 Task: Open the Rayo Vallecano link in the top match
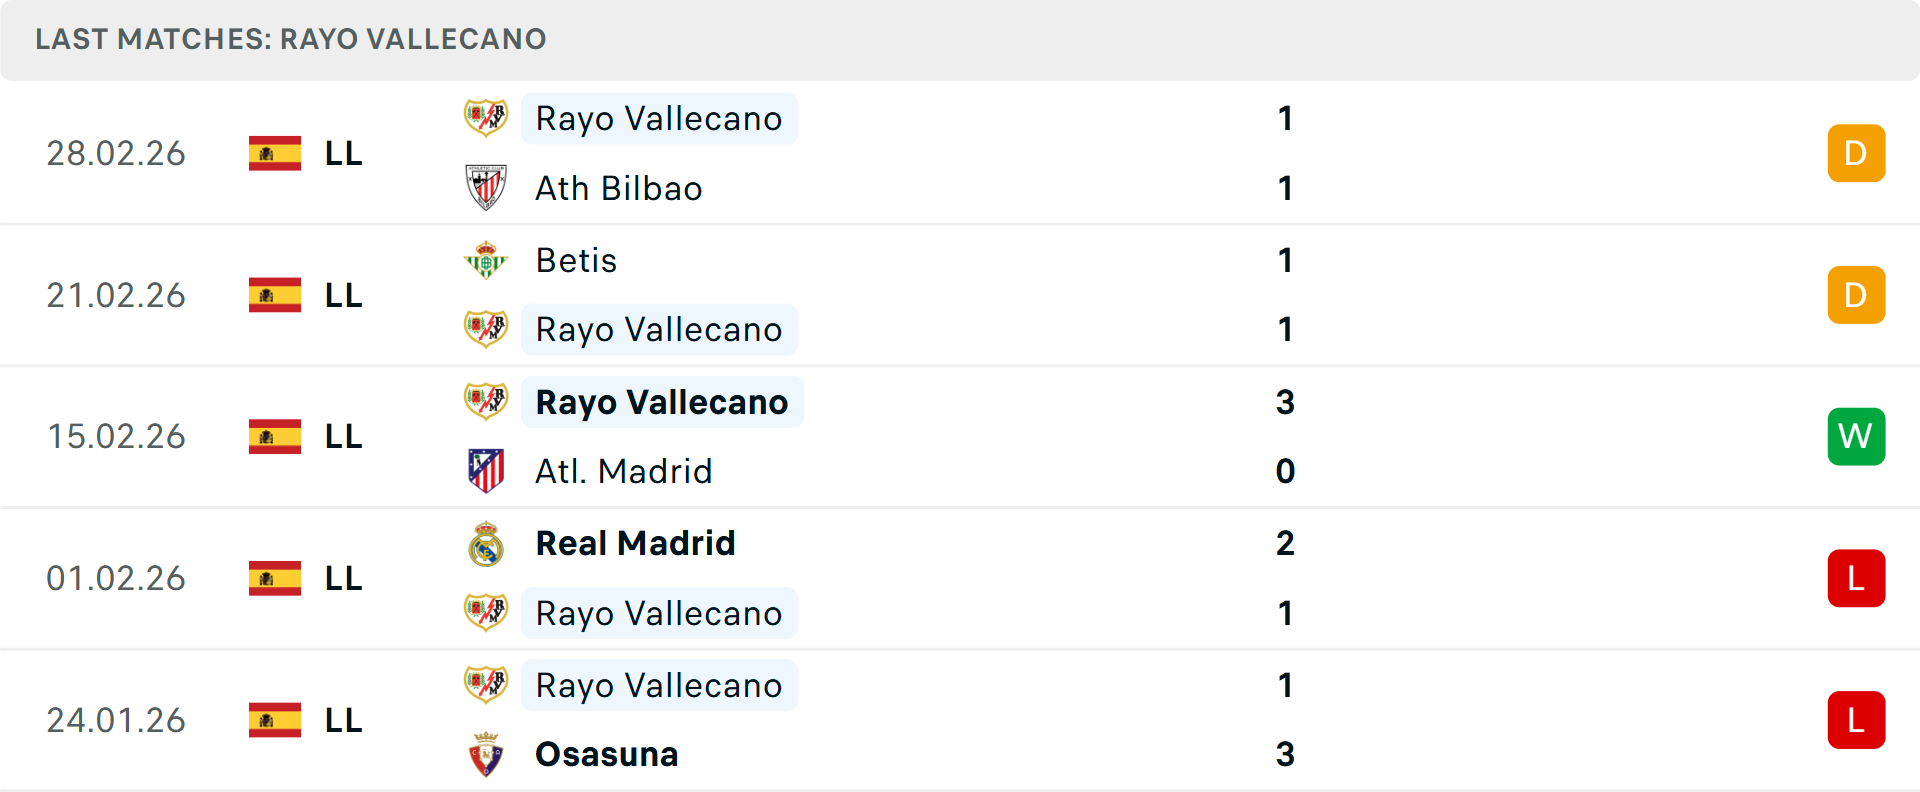[658, 117]
